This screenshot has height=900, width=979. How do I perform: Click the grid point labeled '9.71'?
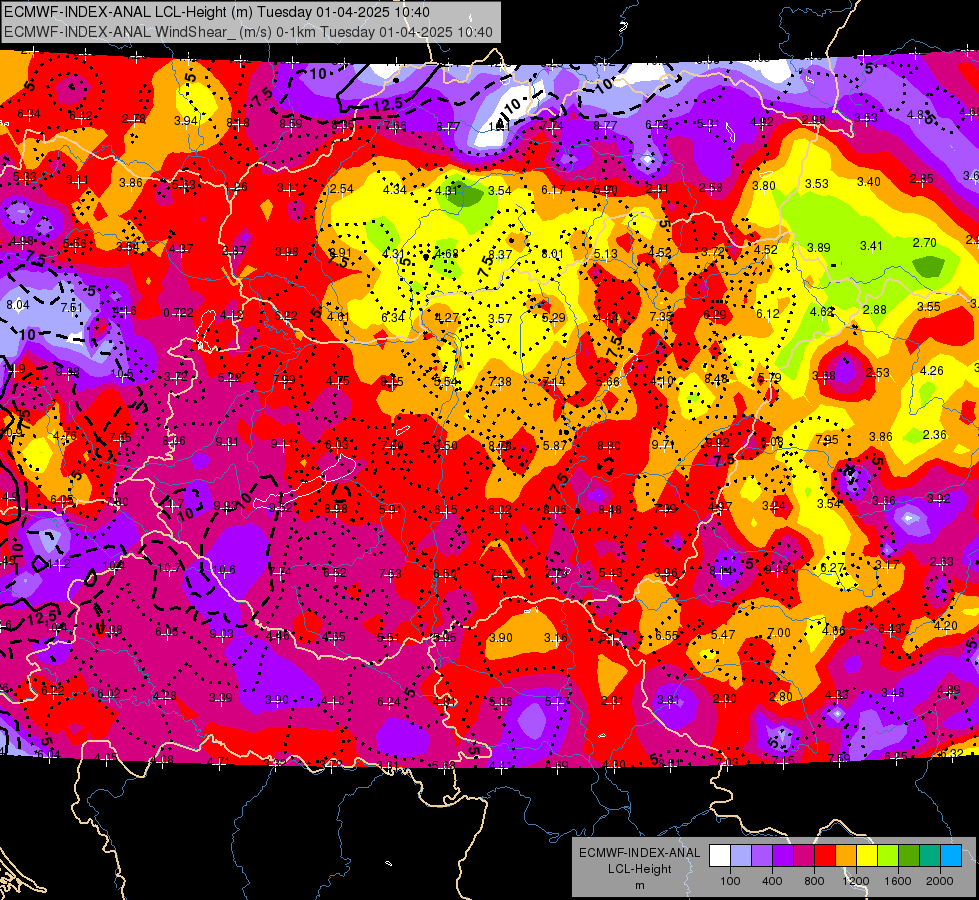pos(663,444)
